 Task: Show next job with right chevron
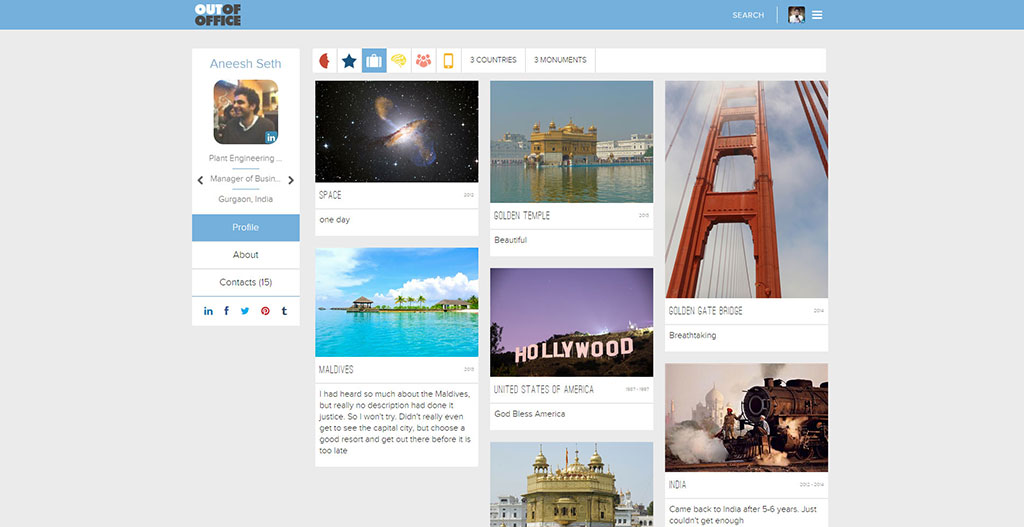[291, 180]
